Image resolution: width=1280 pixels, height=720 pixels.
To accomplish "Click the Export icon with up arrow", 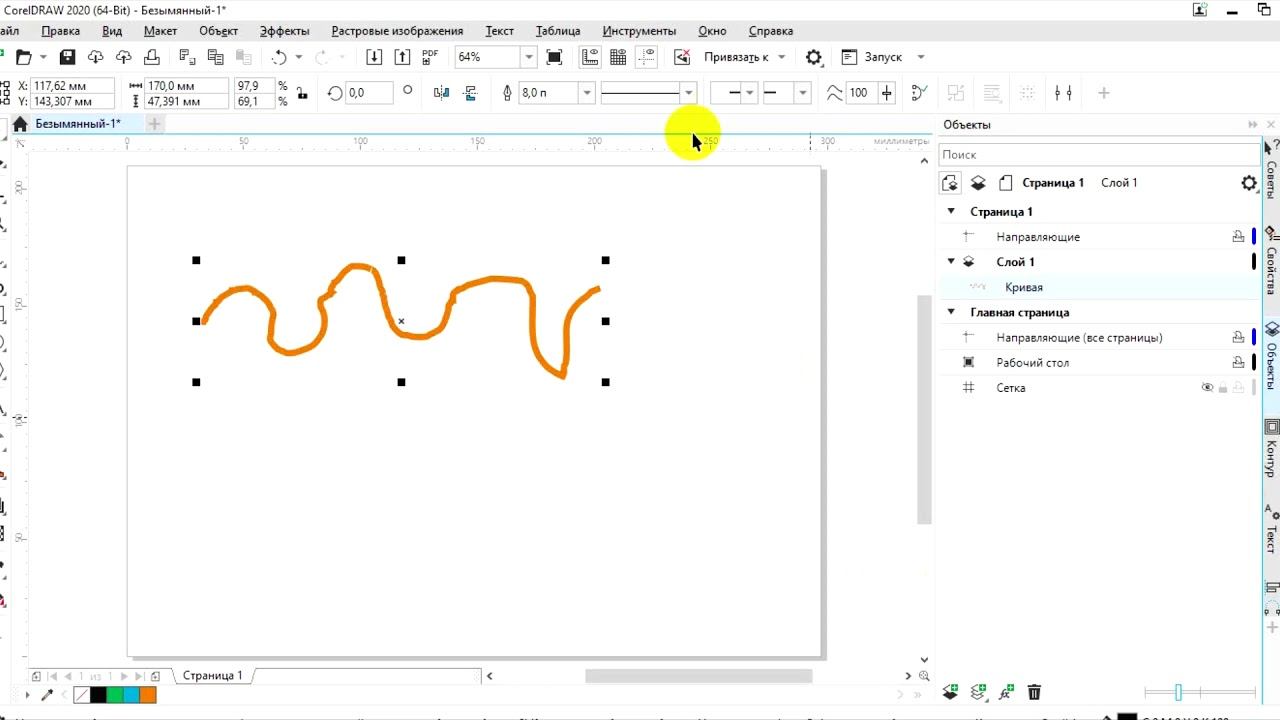I will [402, 57].
